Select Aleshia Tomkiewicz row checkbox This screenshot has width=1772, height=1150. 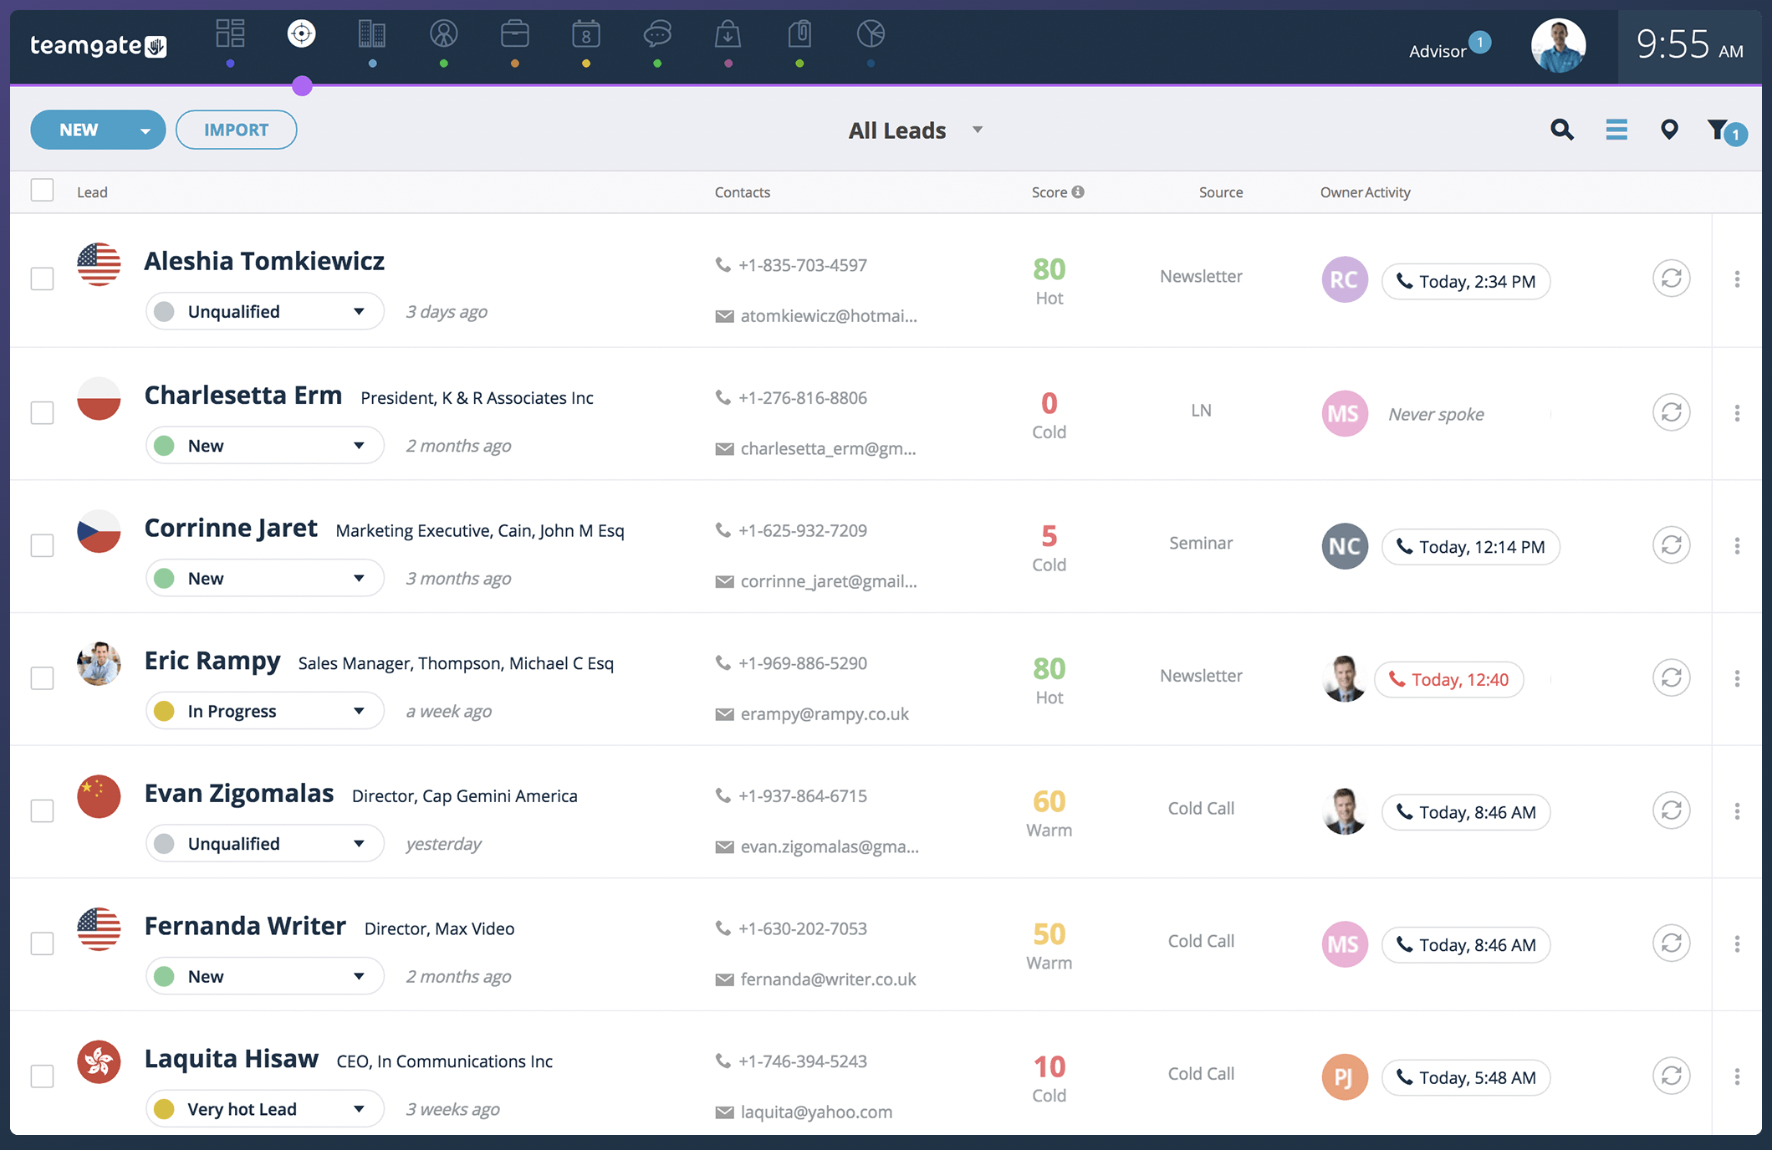tap(42, 279)
